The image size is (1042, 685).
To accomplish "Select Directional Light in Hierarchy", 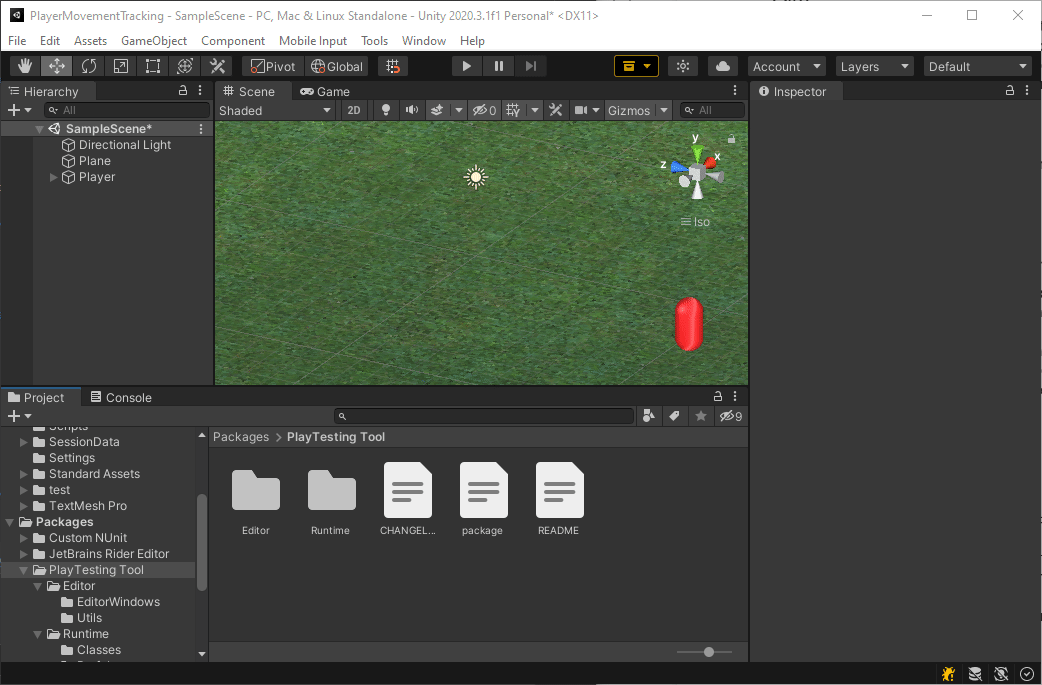I will point(125,145).
